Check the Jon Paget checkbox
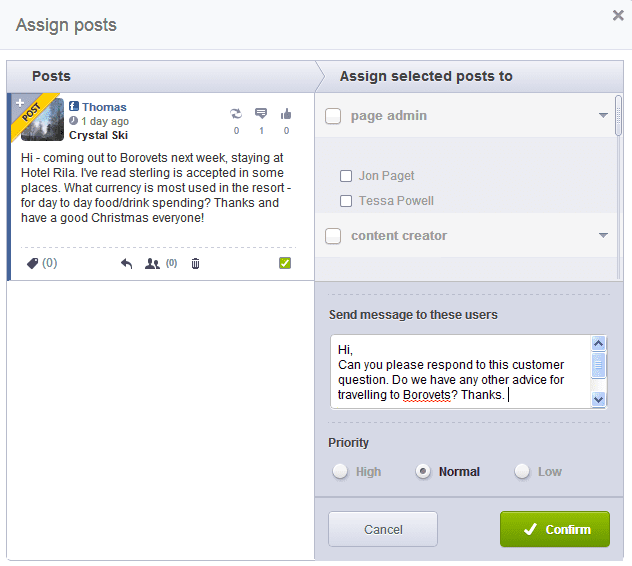 346,176
